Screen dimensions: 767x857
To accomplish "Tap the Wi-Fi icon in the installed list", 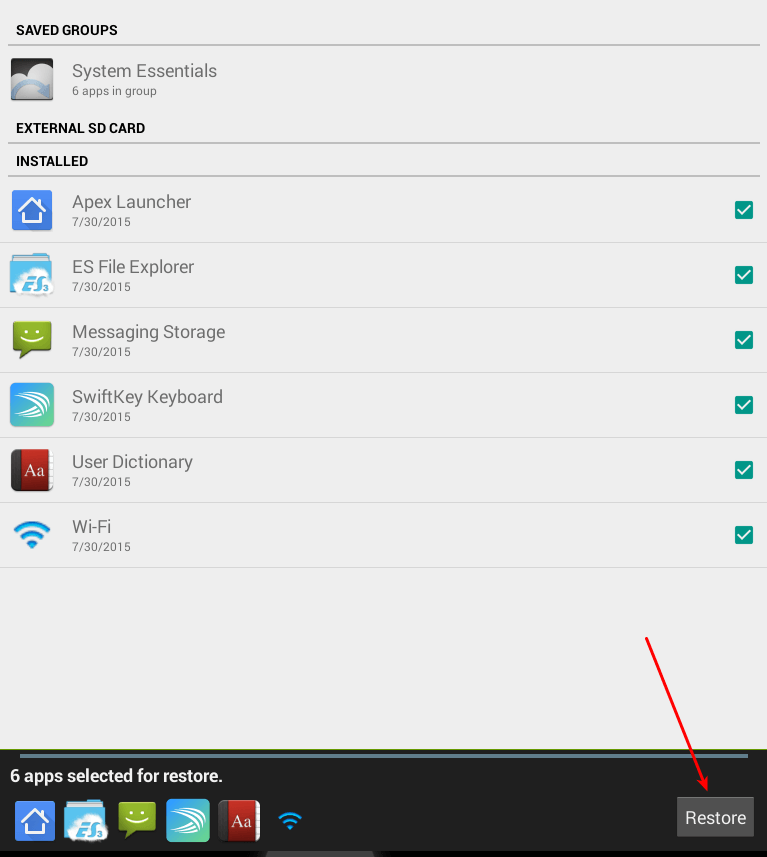I will tap(32, 535).
